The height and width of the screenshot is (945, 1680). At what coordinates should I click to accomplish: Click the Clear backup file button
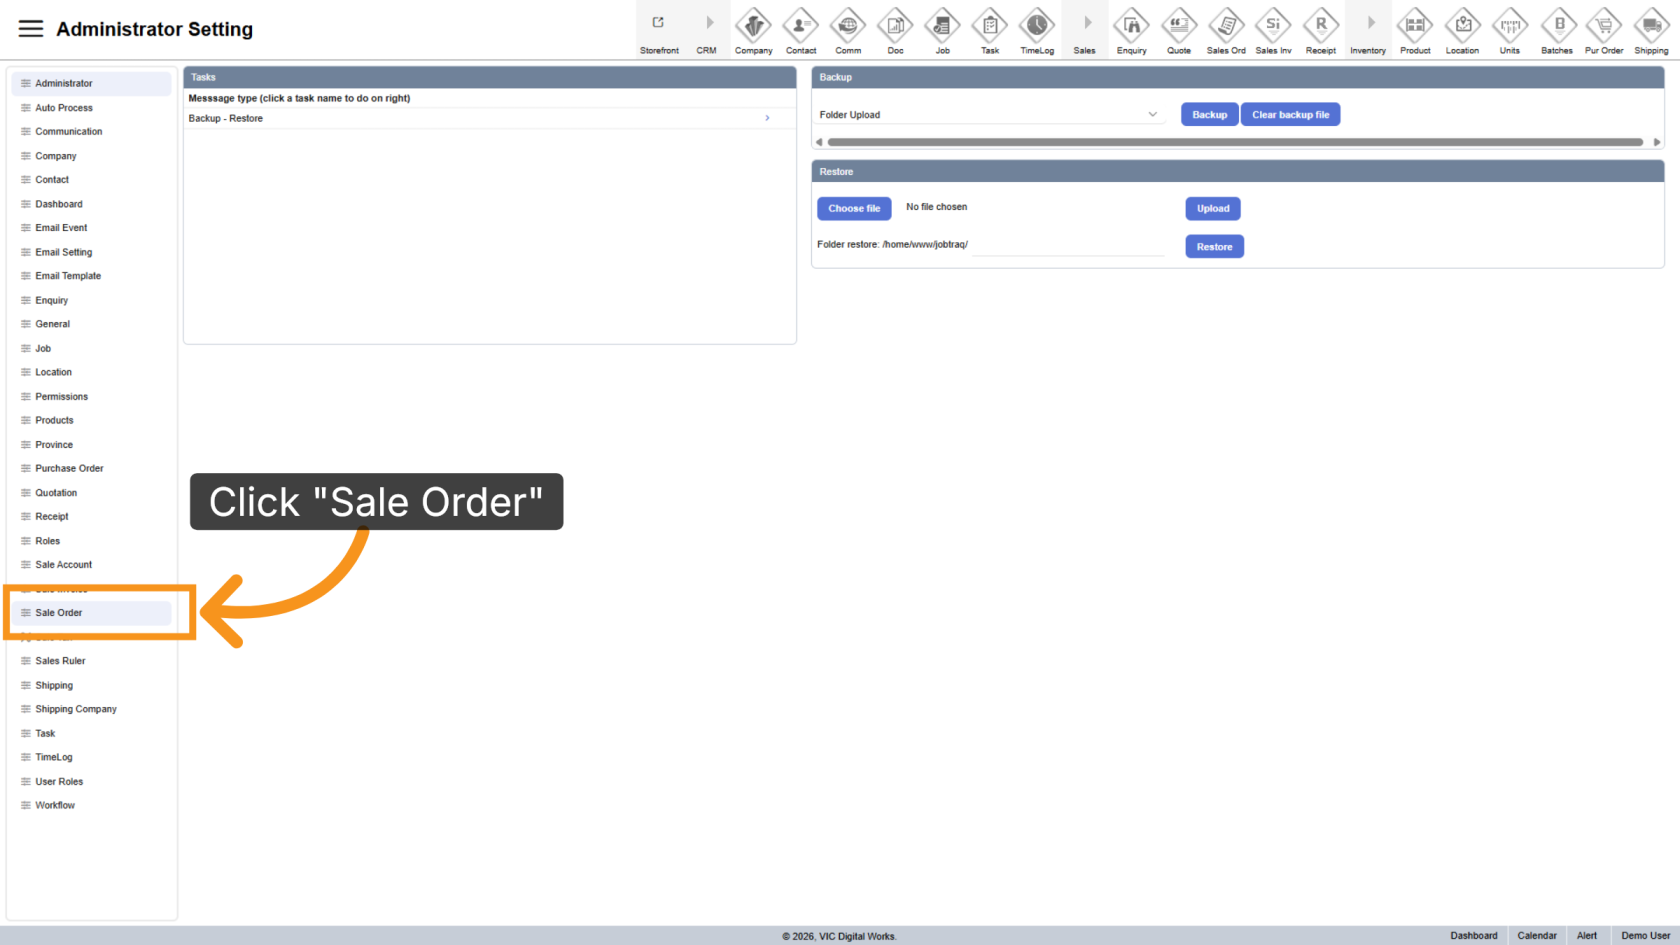coord(1291,115)
